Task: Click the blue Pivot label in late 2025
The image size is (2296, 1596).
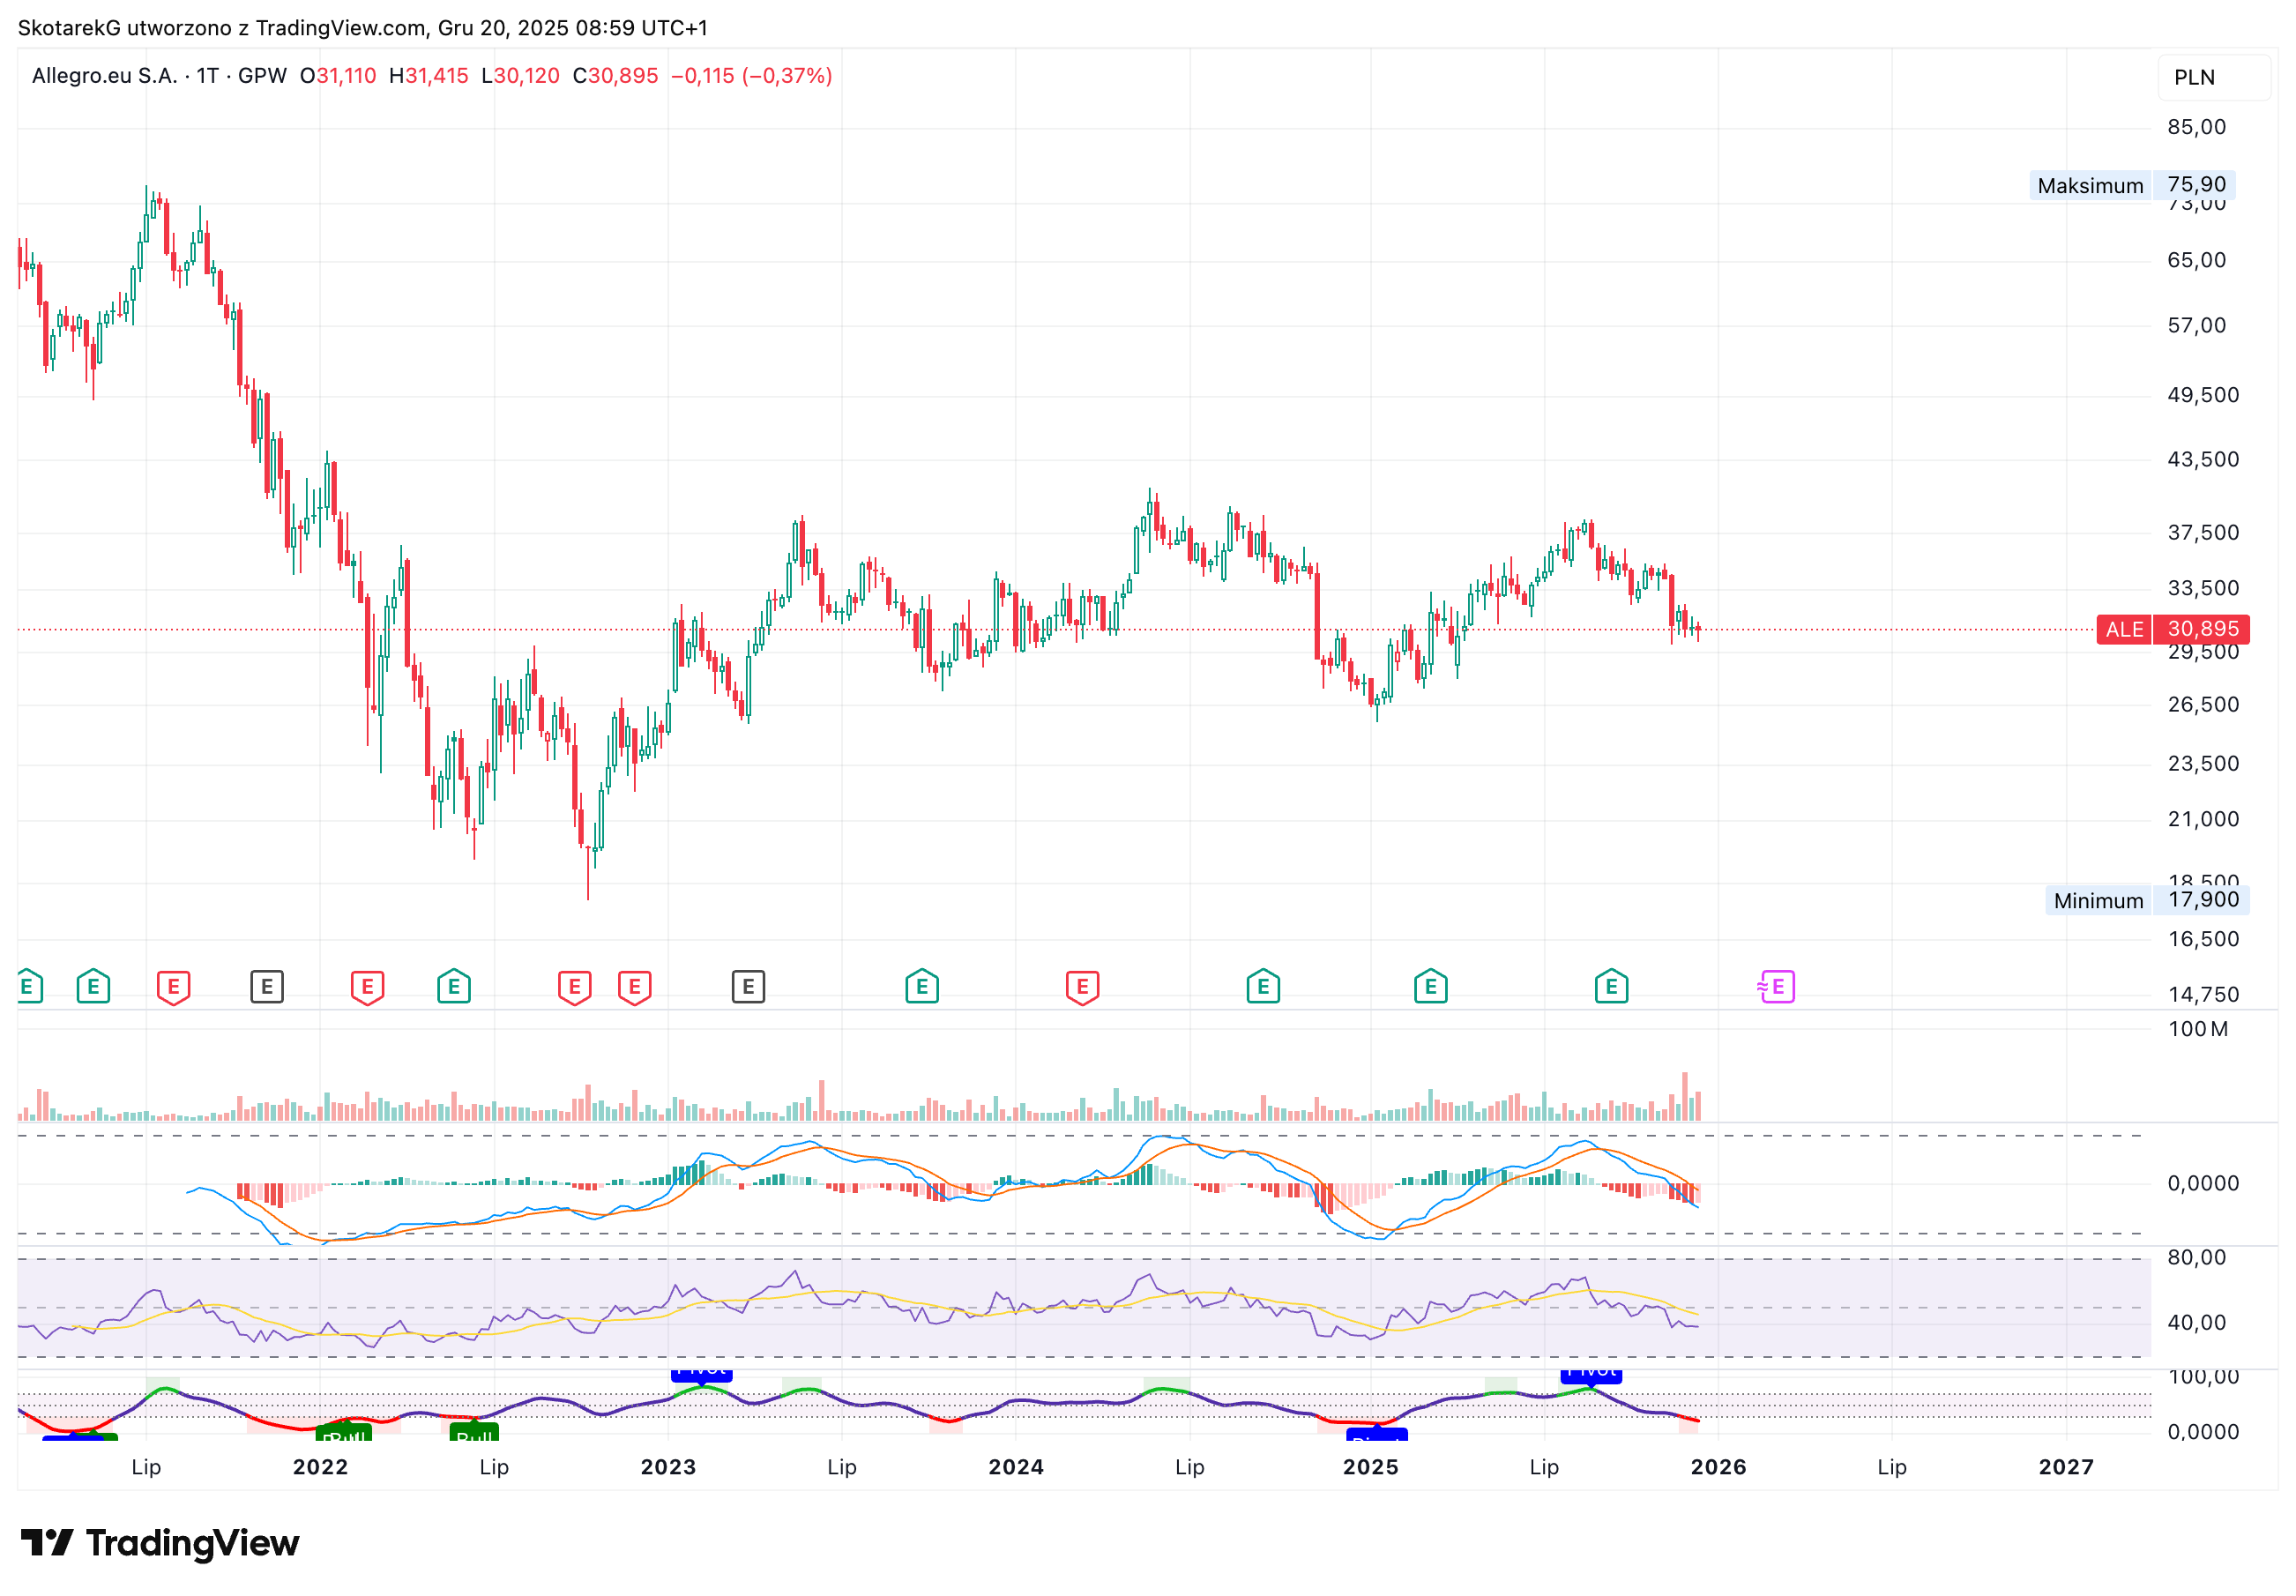Action: click(1591, 1374)
